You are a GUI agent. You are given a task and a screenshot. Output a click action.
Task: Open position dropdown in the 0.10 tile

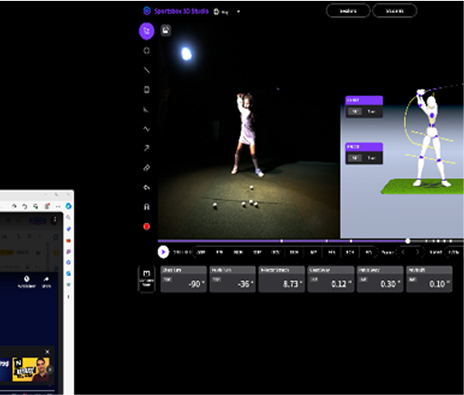(413, 279)
